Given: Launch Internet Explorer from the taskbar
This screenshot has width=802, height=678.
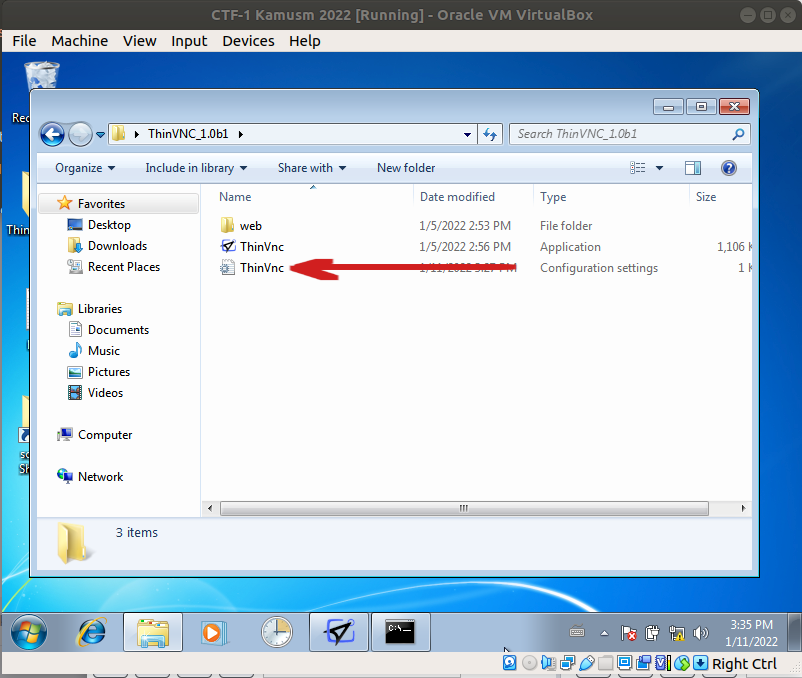Looking at the screenshot, I should coord(91,632).
